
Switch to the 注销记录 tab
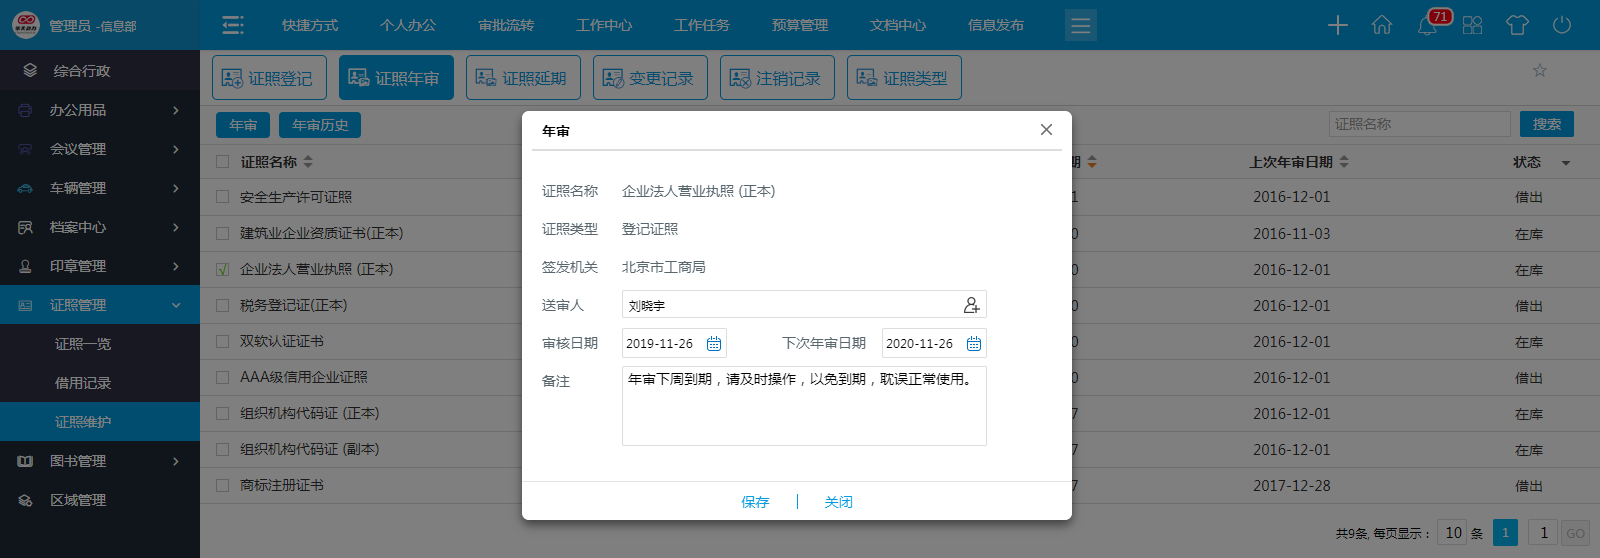pyautogui.click(x=777, y=77)
